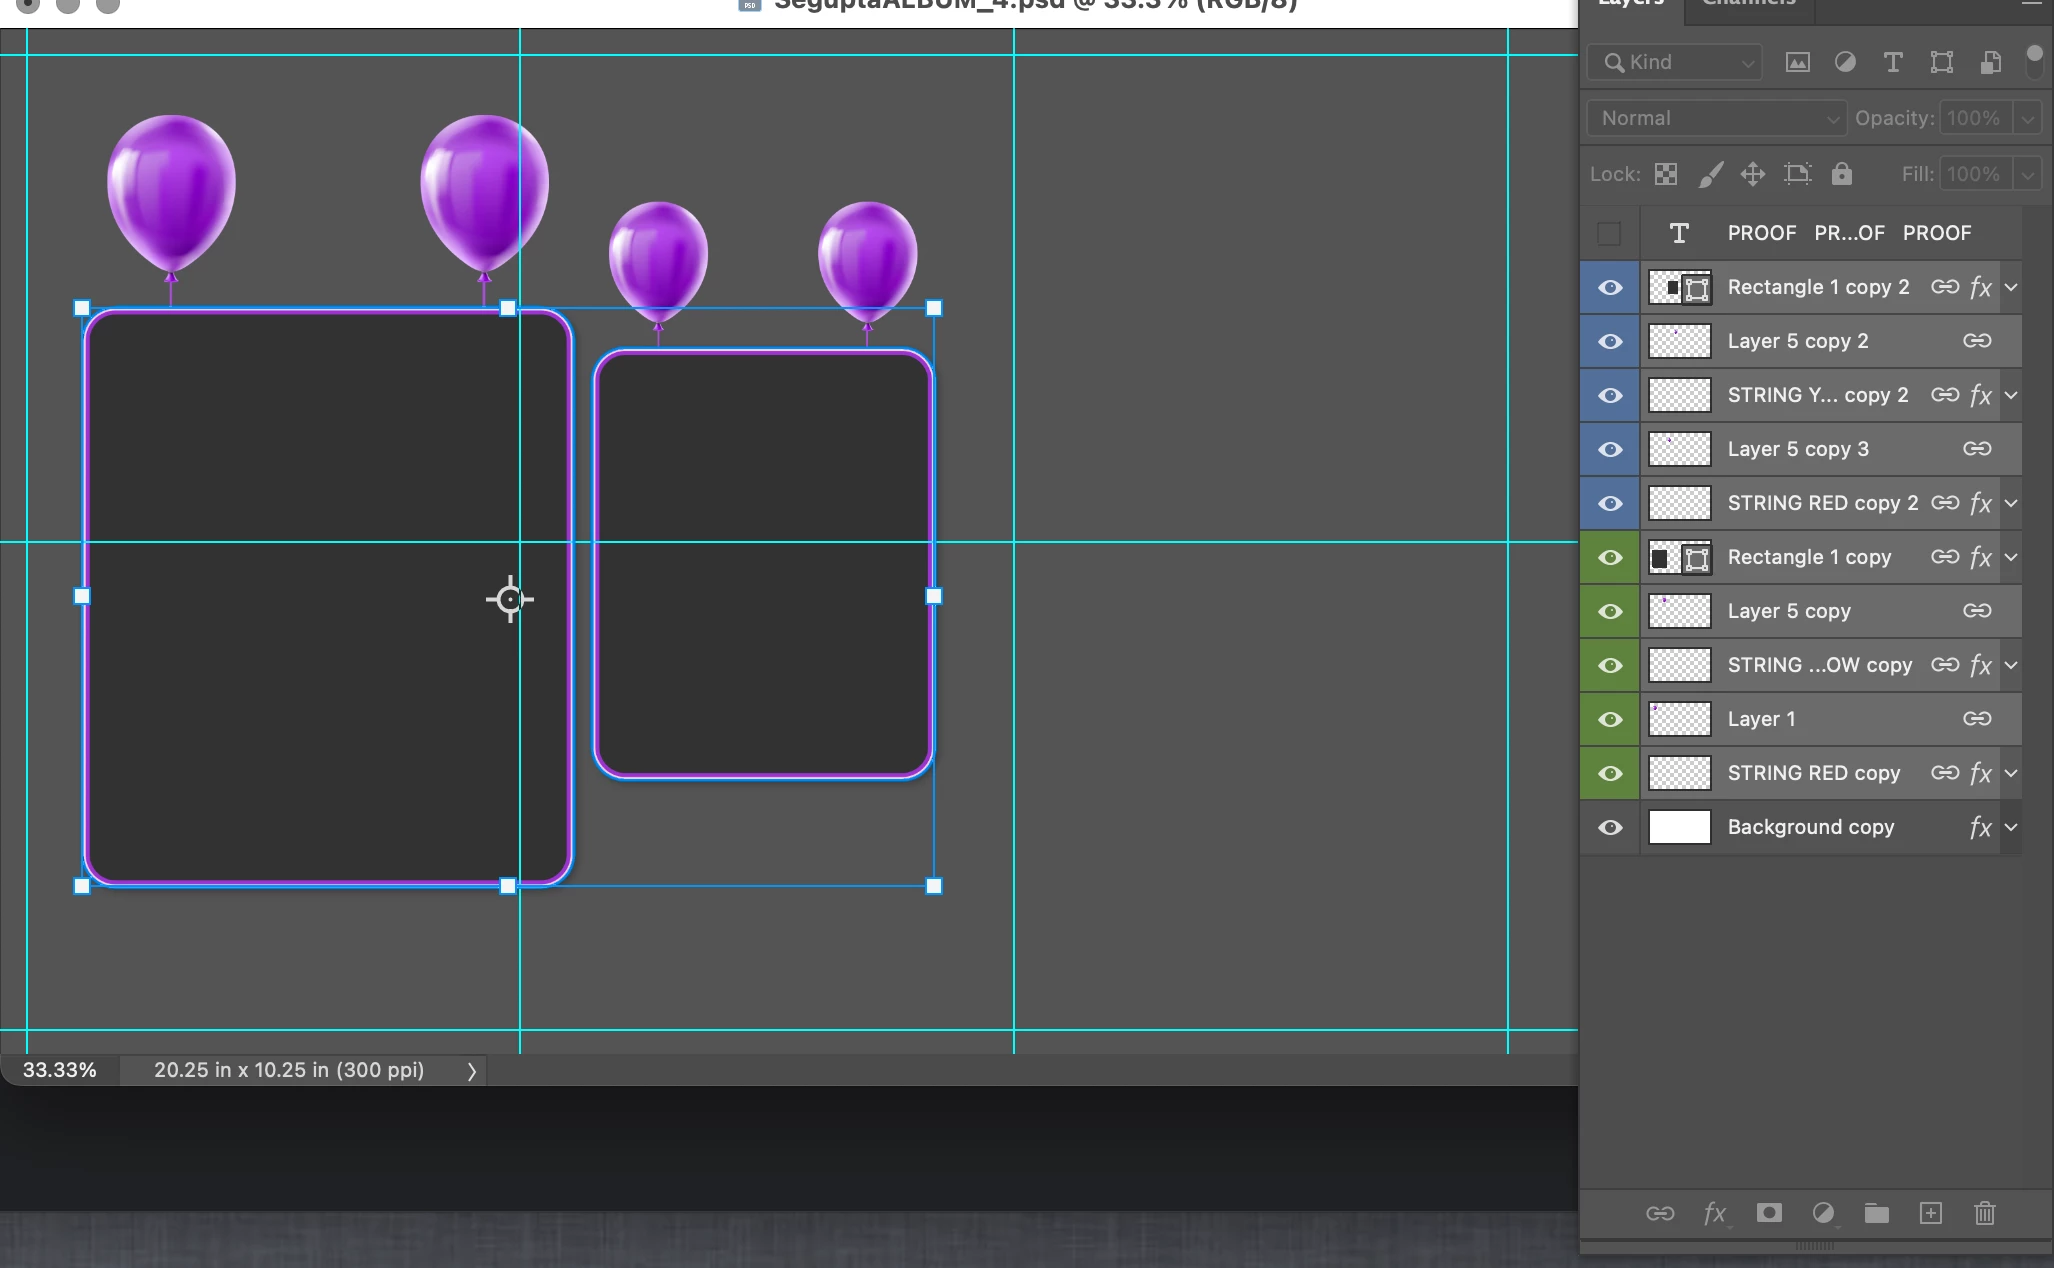
Task: Open Opacity slider dropdown arrow
Action: coord(2027,118)
